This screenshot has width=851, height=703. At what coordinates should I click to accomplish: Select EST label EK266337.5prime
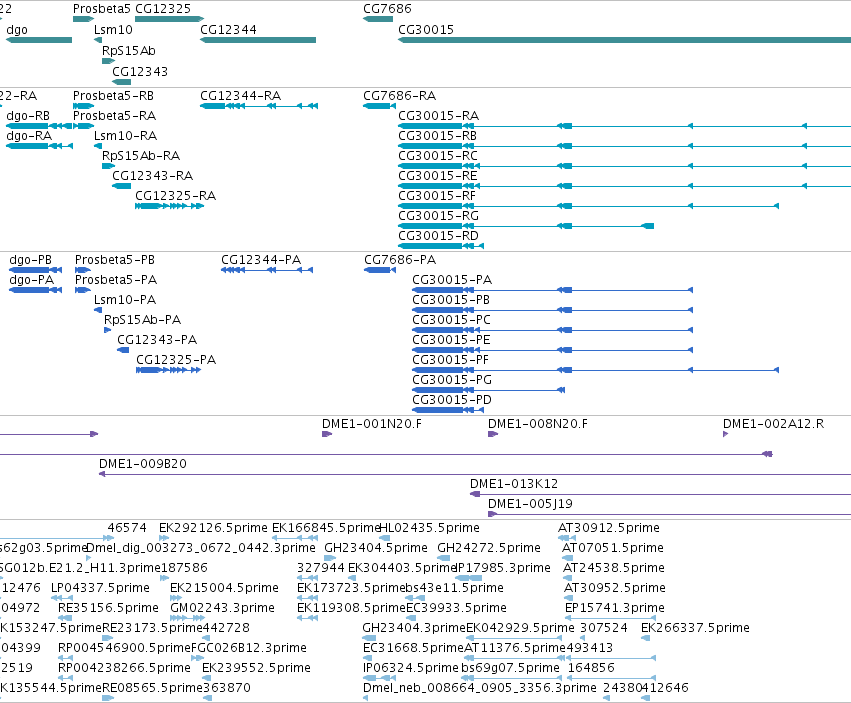(x=695, y=628)
